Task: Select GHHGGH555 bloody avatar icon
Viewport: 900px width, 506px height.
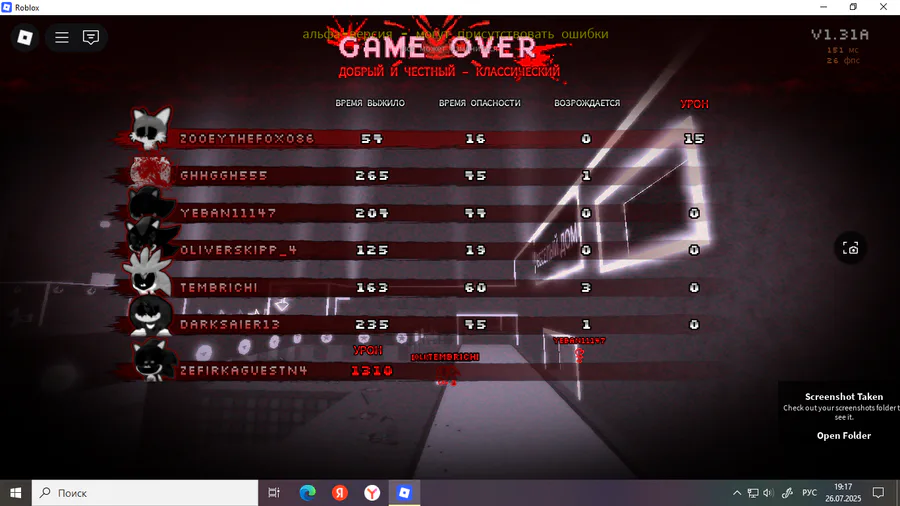Action: point(150,171)
